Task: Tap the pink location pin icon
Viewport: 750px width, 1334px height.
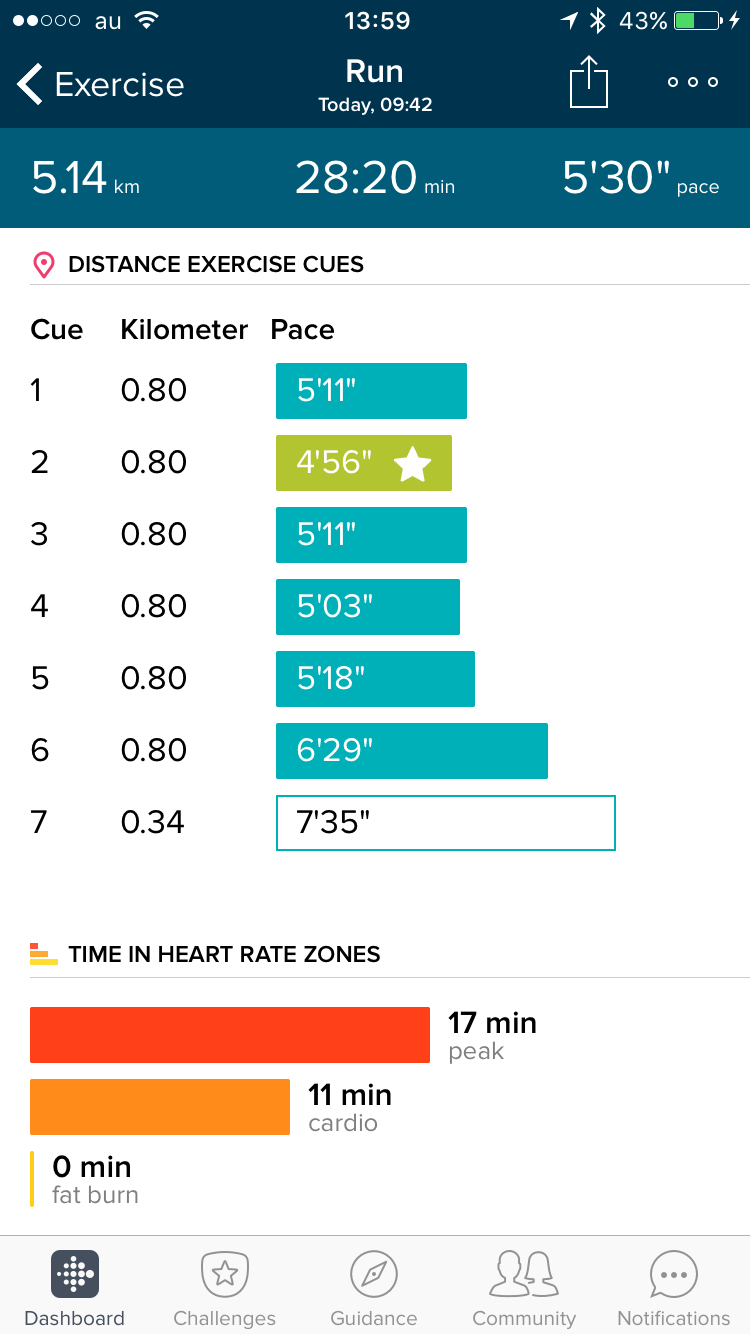Action: 43,264
